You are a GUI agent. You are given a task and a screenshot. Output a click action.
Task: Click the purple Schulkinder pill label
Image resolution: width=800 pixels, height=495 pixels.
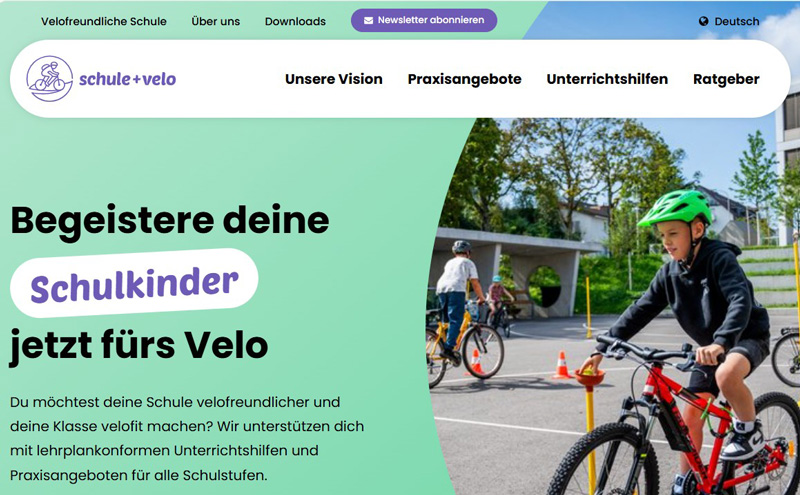[x=134, y=283]
